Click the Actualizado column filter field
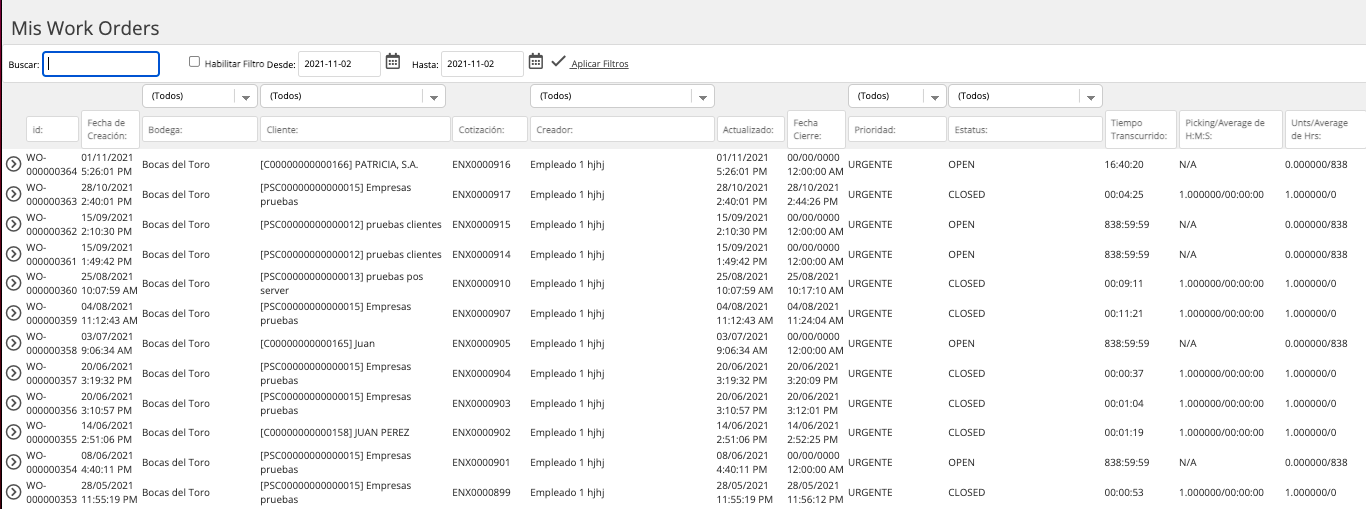1366x509 pixels. [x=751, y=129]
